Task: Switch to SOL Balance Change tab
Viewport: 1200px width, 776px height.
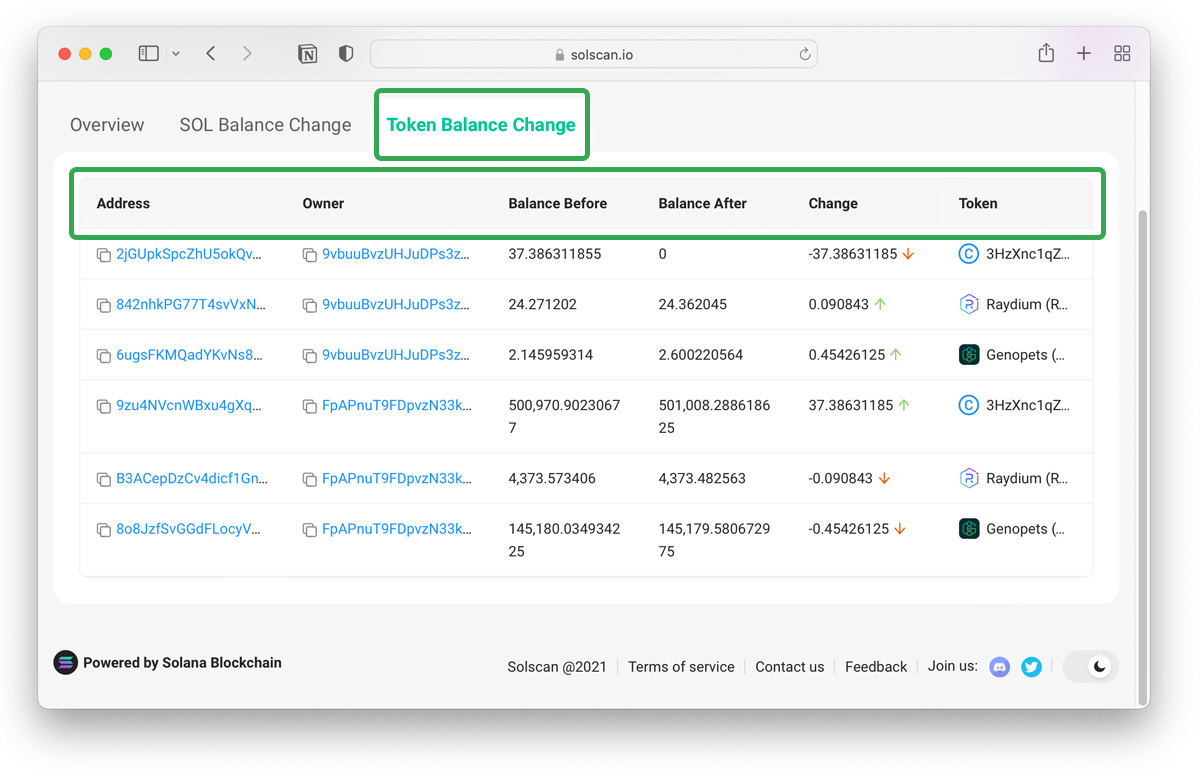Action: point(265,125)
